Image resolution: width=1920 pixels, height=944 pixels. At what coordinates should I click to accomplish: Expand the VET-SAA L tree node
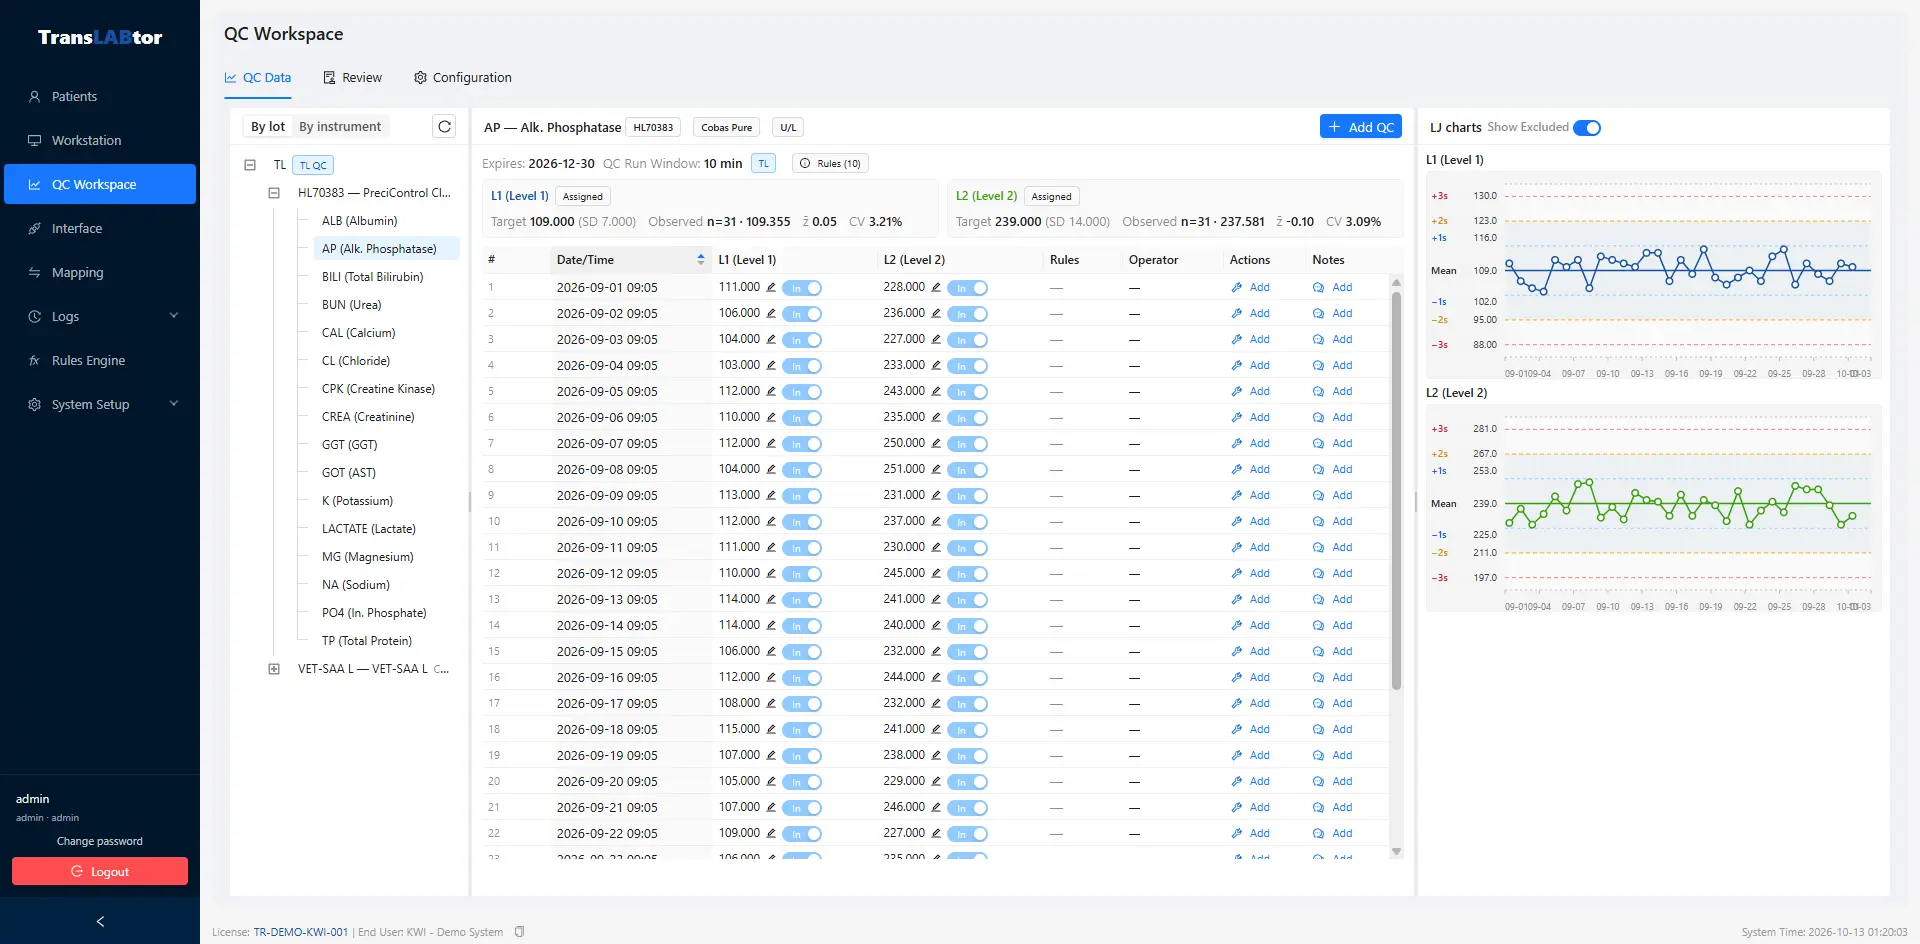(x=274, y=669)
